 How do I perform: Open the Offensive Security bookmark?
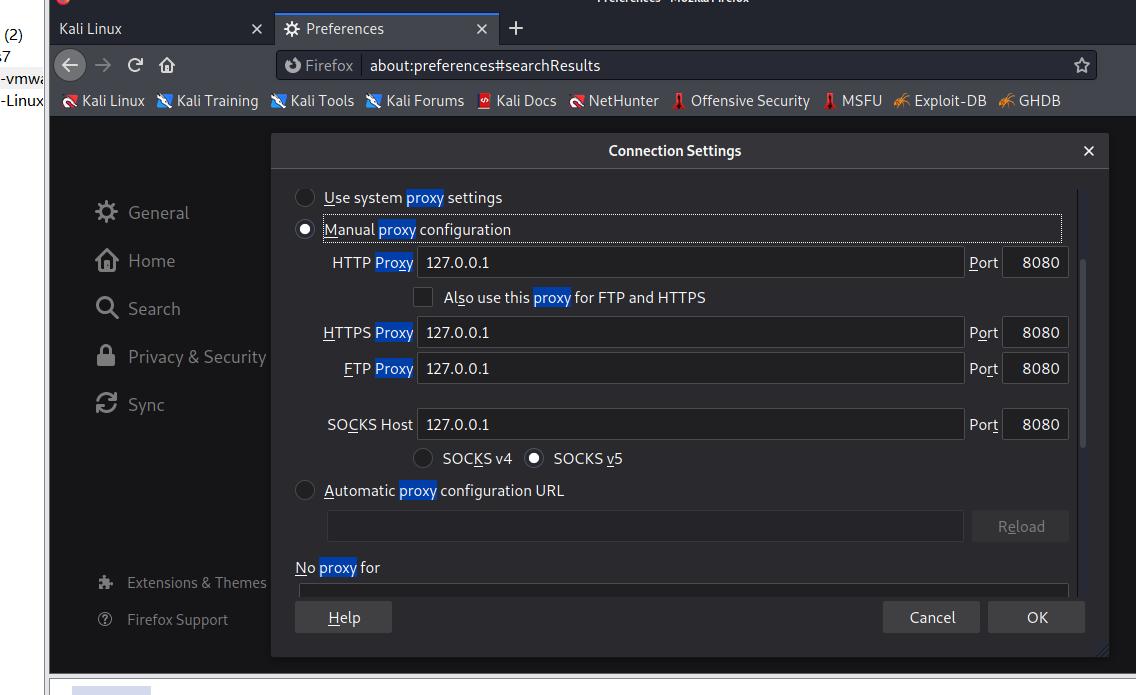tap(740, 100)
